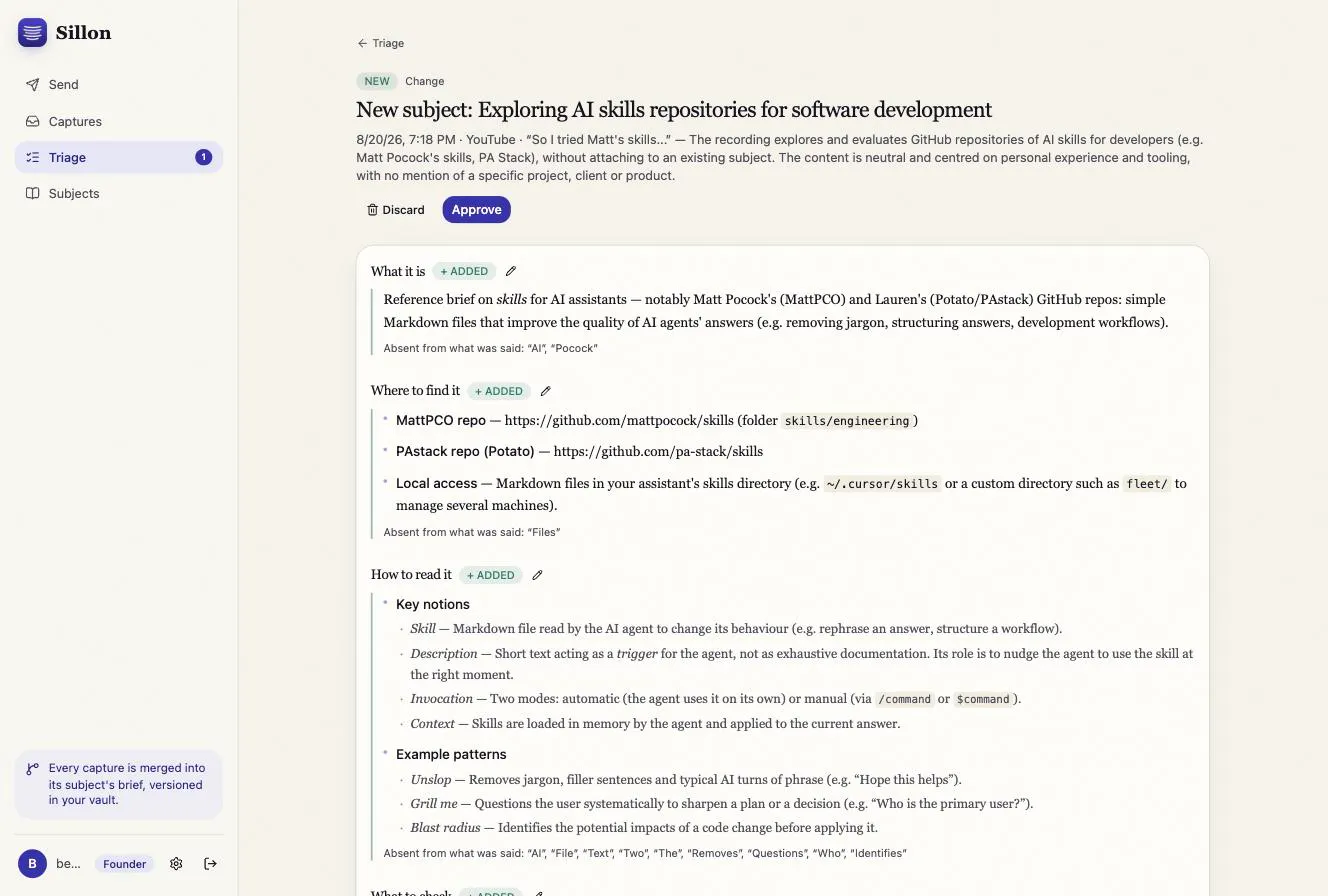Screen dimensions: 1328x896
Task: Click the Triage count badge "1"
Action: tap(203, 157)
